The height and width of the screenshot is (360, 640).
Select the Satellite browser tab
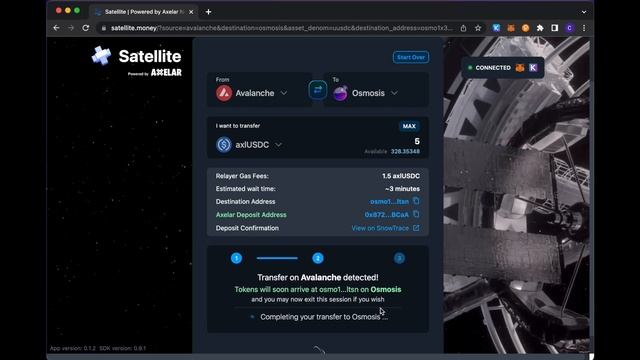click(144, 12)
